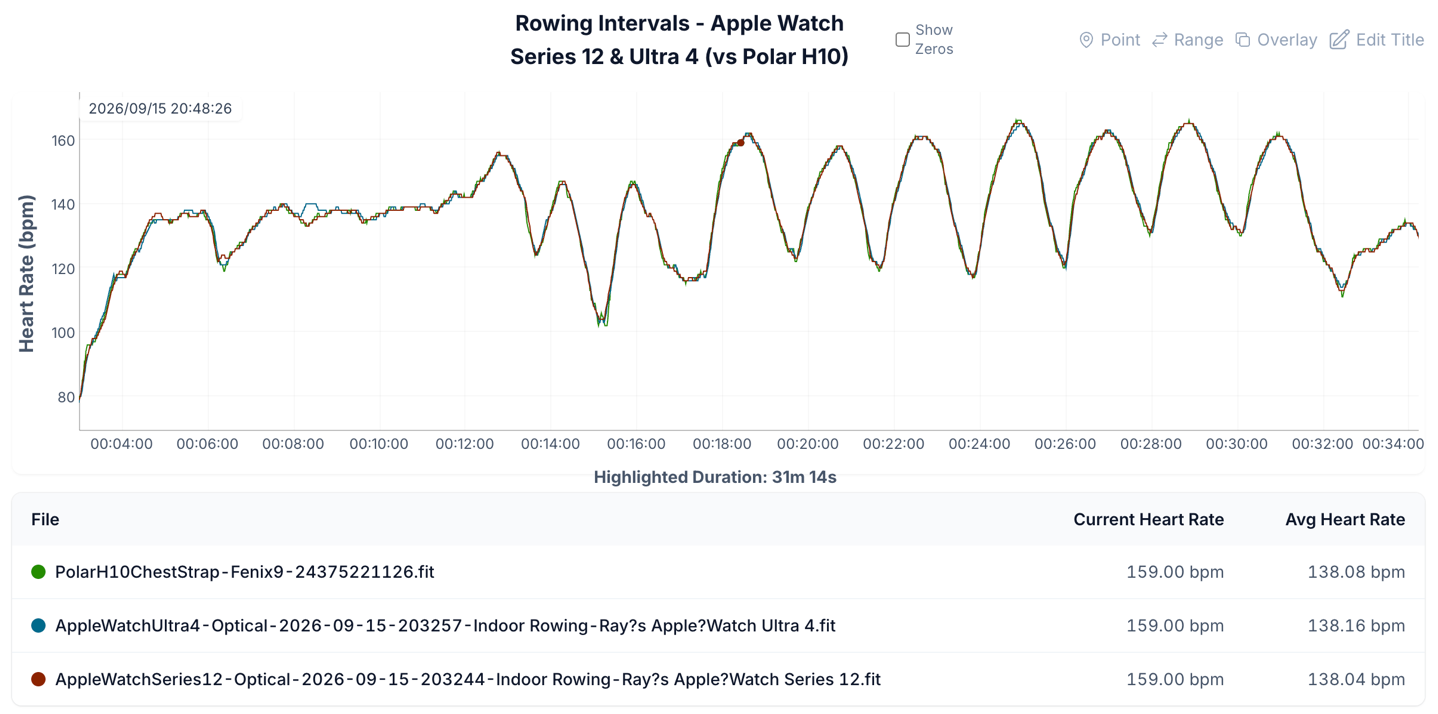
Task: Click the 00:34:00 x-axis tick label
Action: coord(1393,444)
